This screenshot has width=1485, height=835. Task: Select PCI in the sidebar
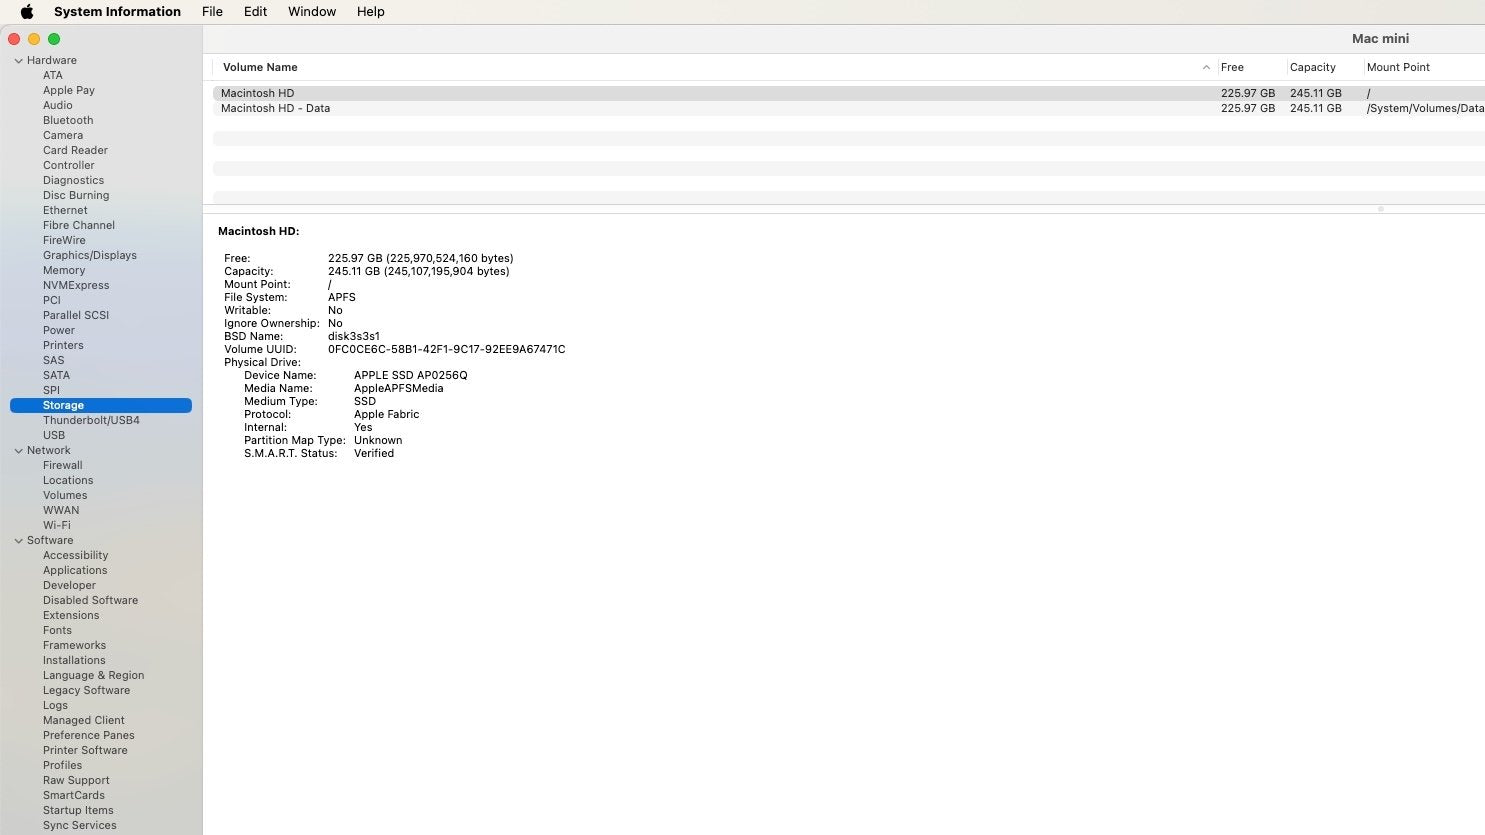point(52,300)
